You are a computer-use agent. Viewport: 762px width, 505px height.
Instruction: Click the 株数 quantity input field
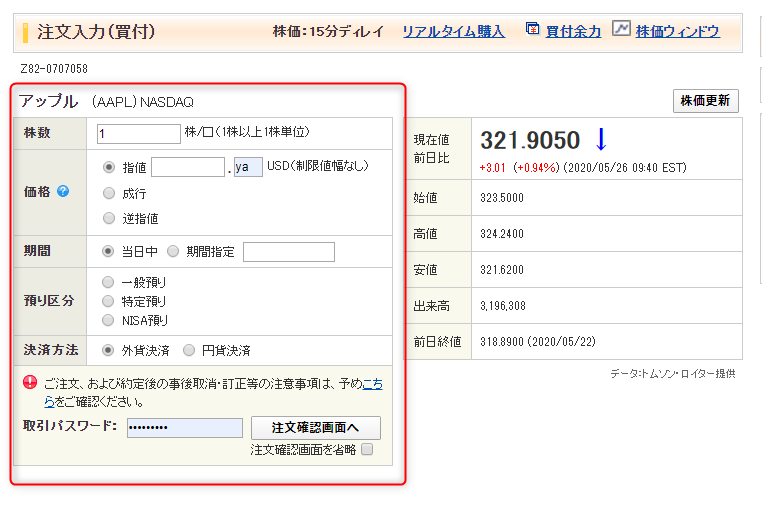[139, 134]
